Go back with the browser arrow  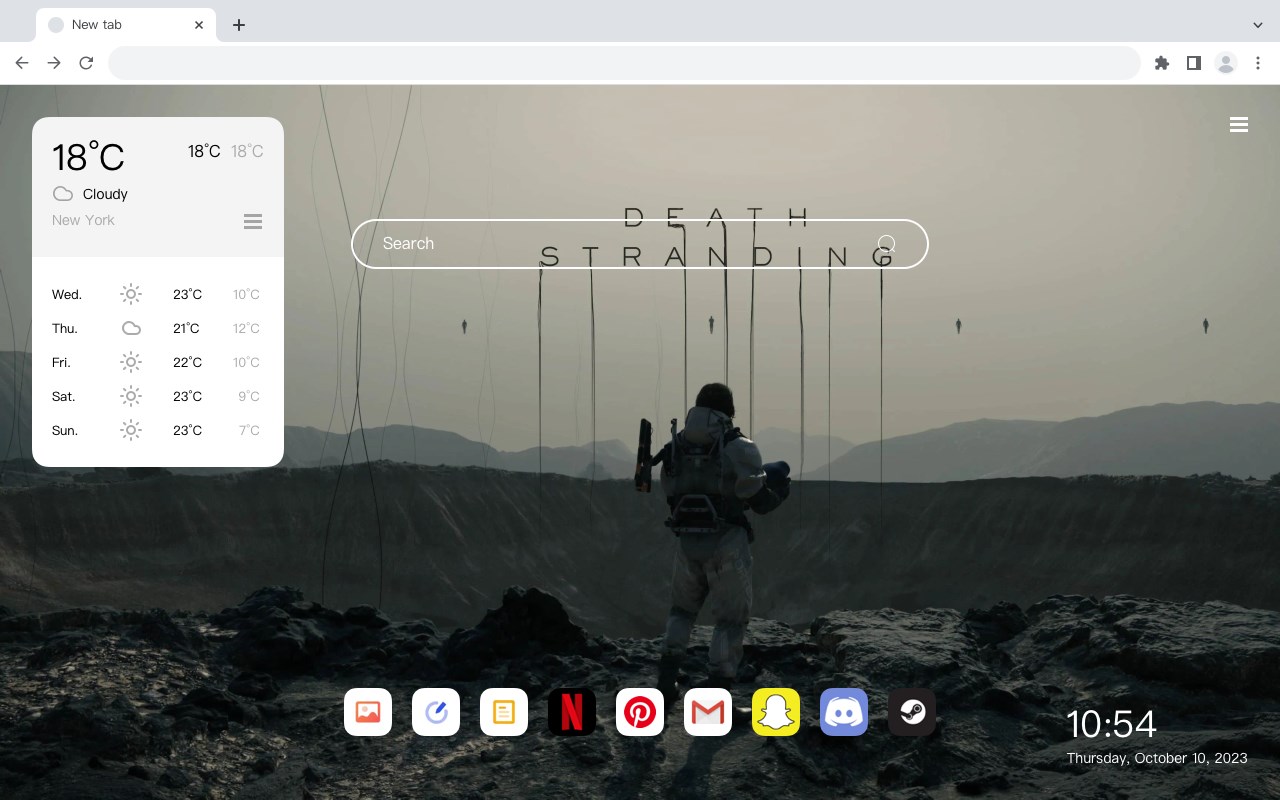pyautogui.click(x=22, y=63)
